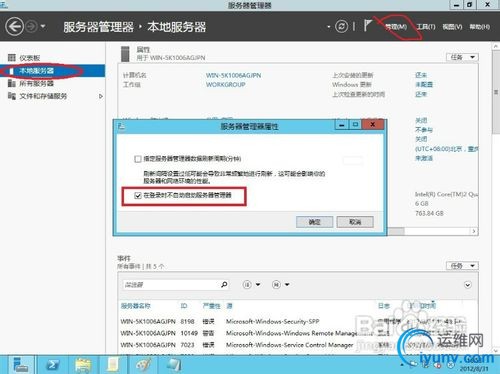Sort events by 服务器名称 column
The image size is (500, 374).
(135, 306)
